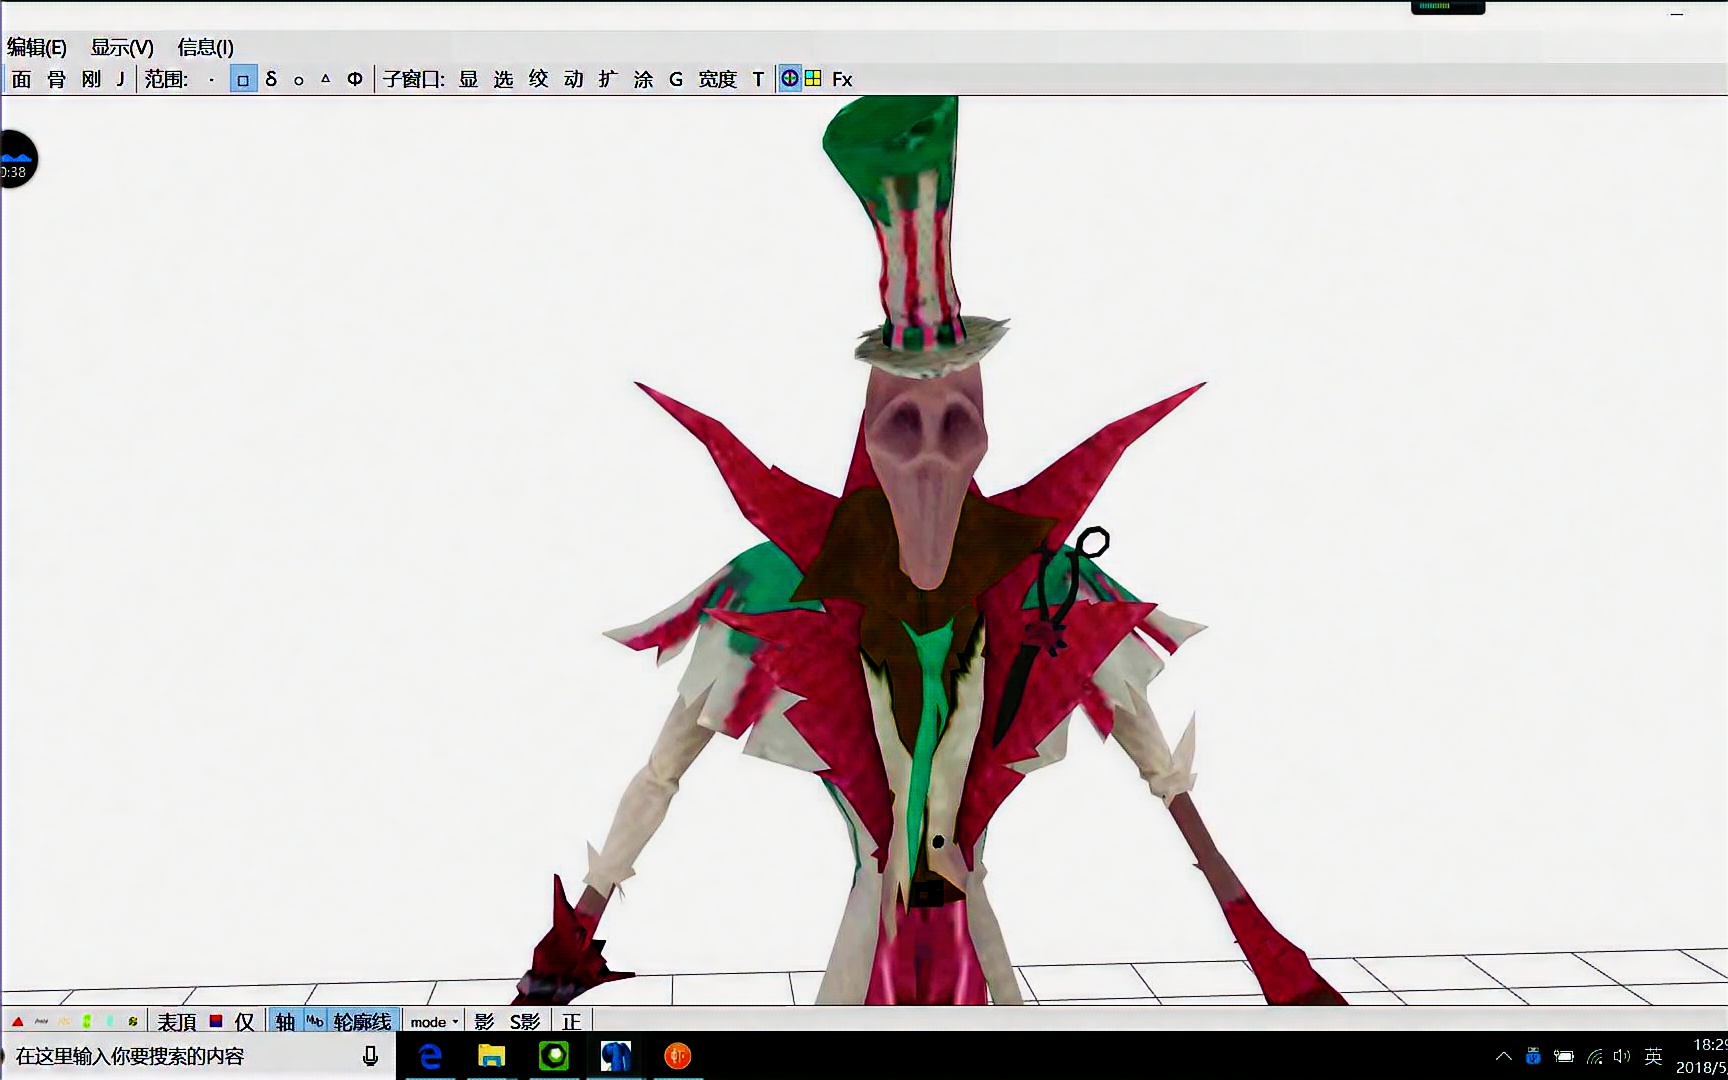Viewport: 1728px width, 1080px height.
Task: Open the mode dropdown
Action: point(434,1021)
